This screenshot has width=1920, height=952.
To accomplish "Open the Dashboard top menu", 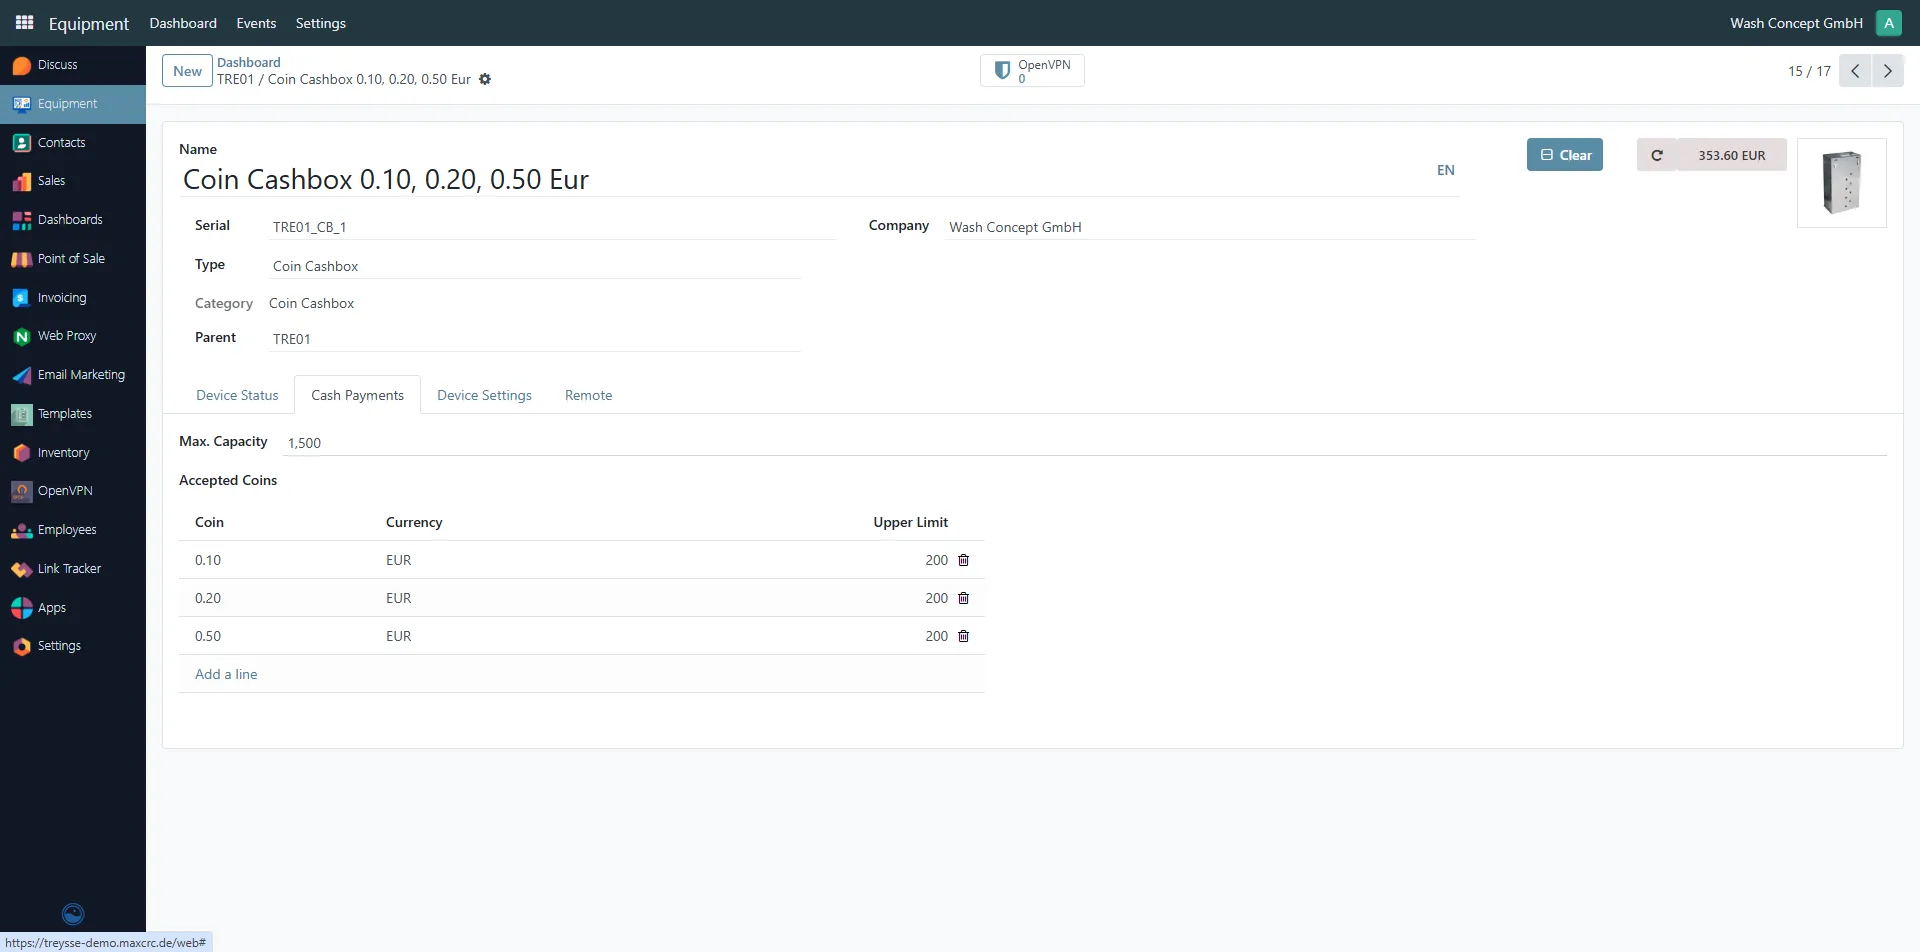I will pyautogui.click(x=183, y=23).
